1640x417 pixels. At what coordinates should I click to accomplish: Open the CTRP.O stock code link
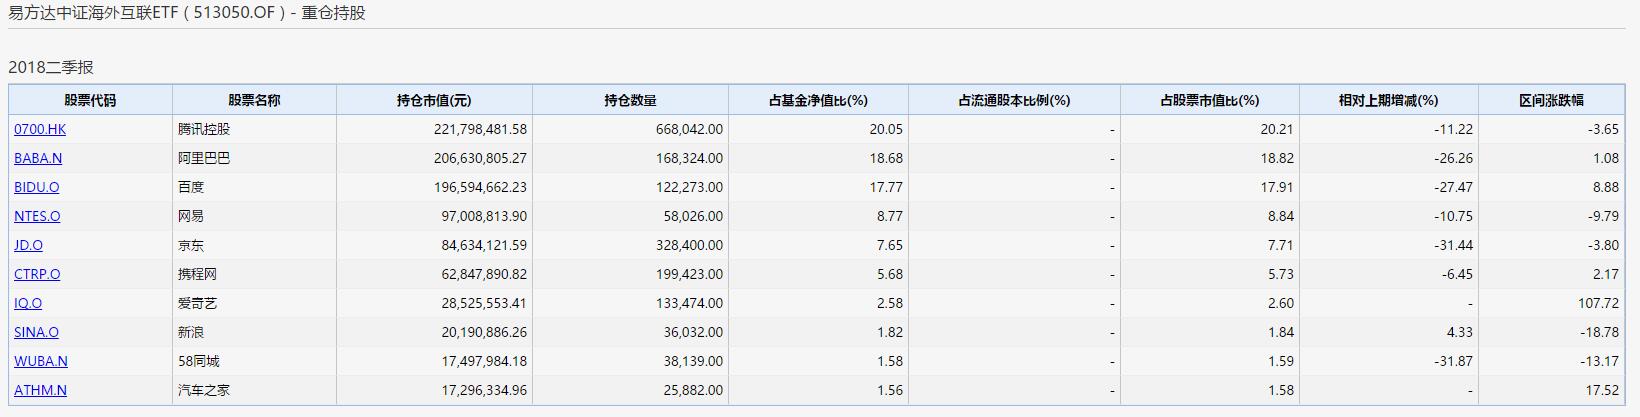point(37,274)
